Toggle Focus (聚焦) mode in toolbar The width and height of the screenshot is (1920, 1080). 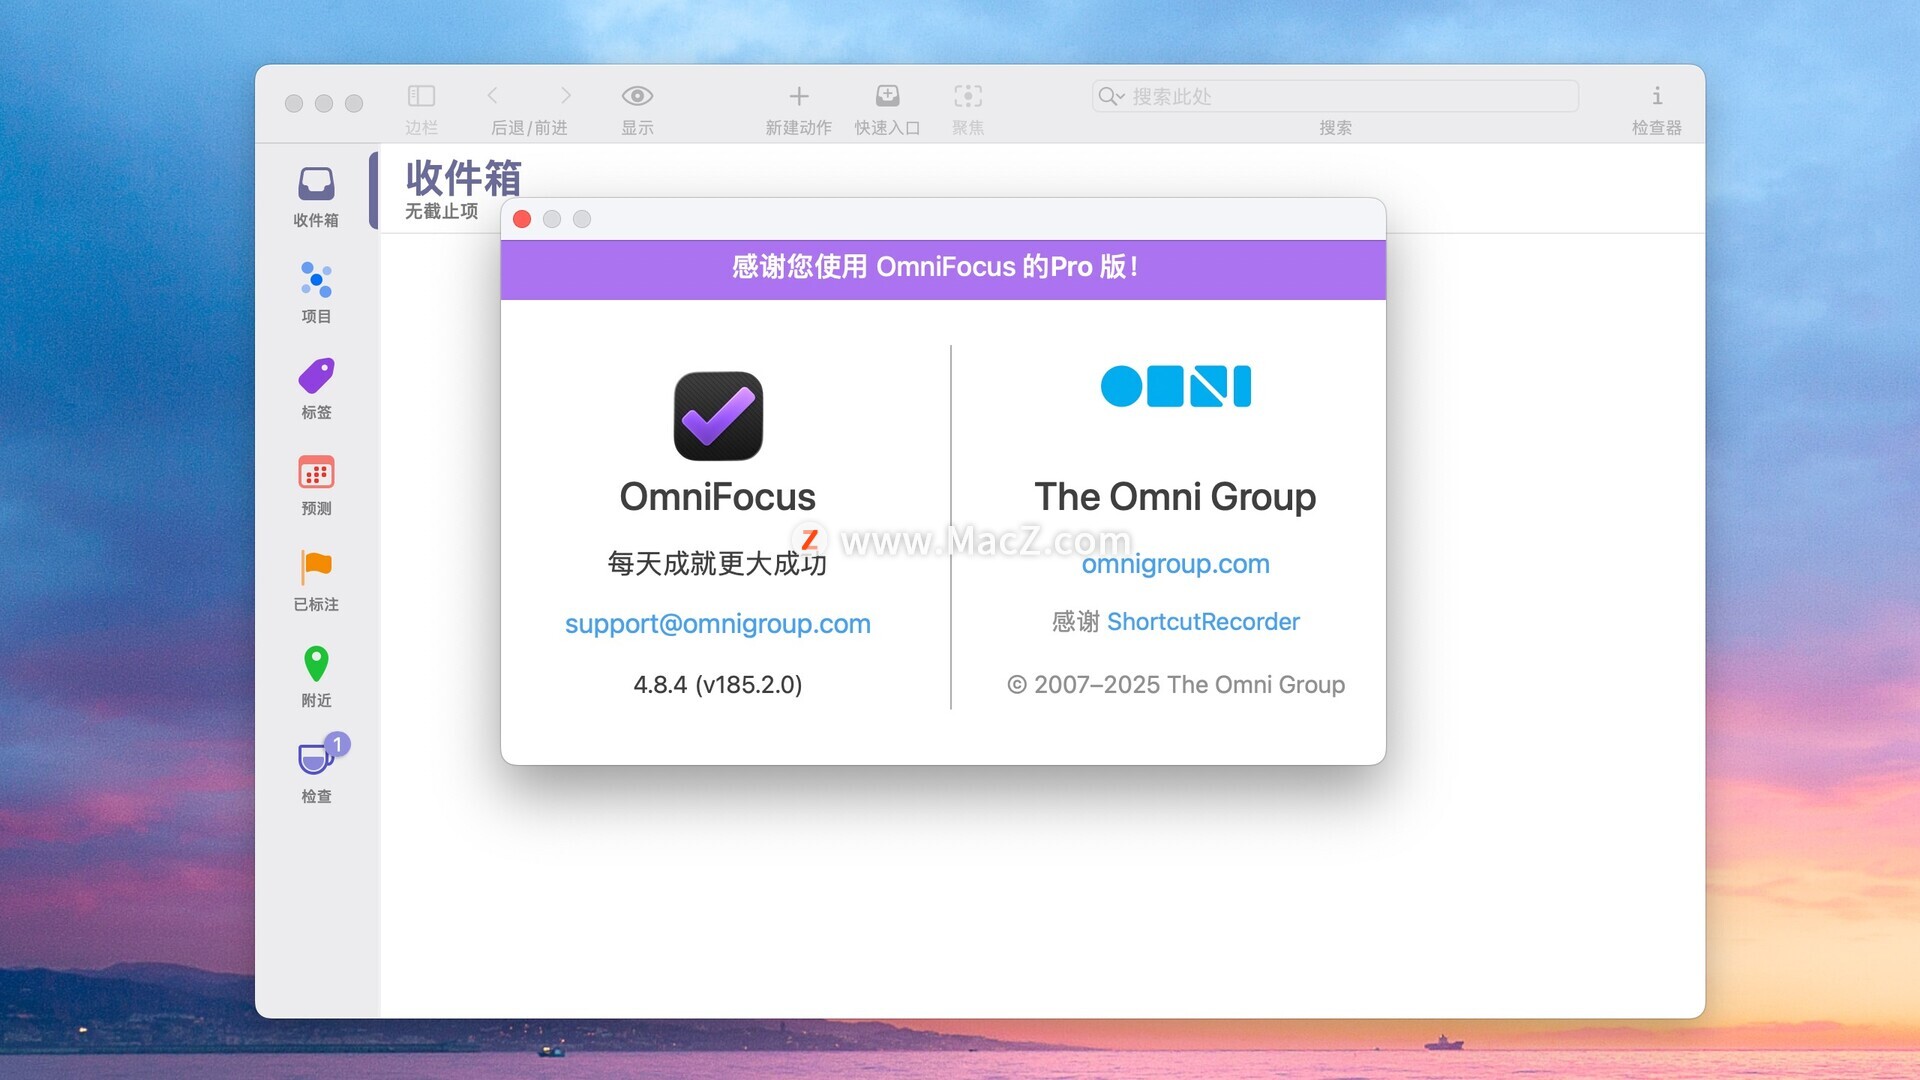pyautogui.click(x=967, y=96)
